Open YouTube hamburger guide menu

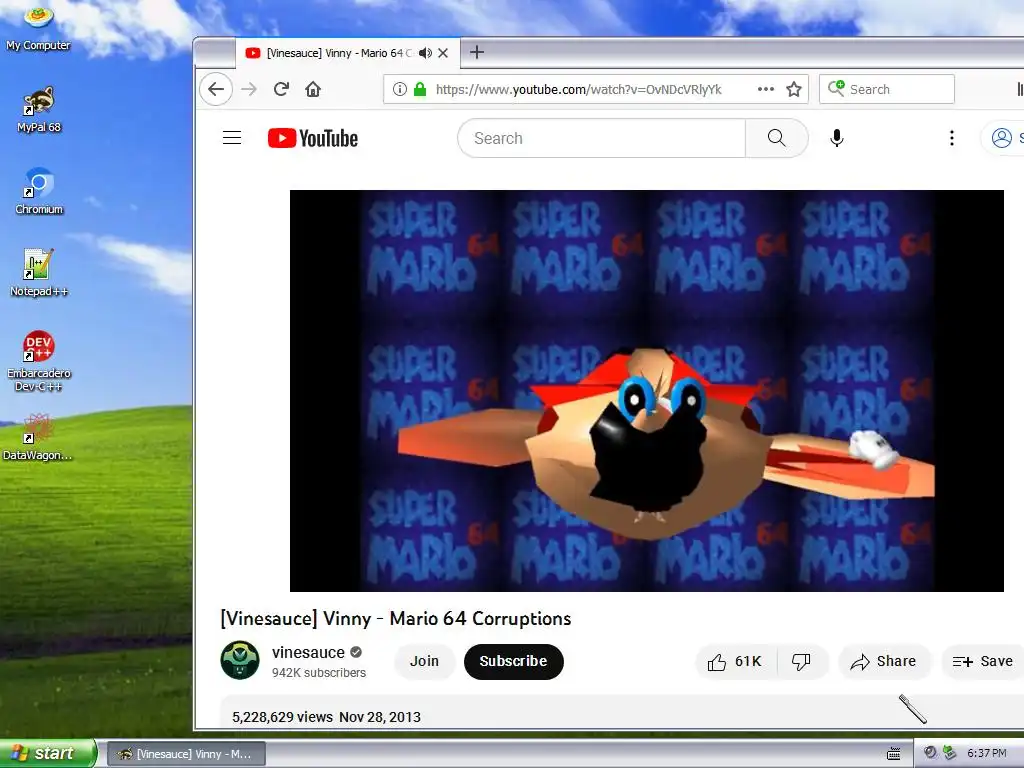coord(232,138)
